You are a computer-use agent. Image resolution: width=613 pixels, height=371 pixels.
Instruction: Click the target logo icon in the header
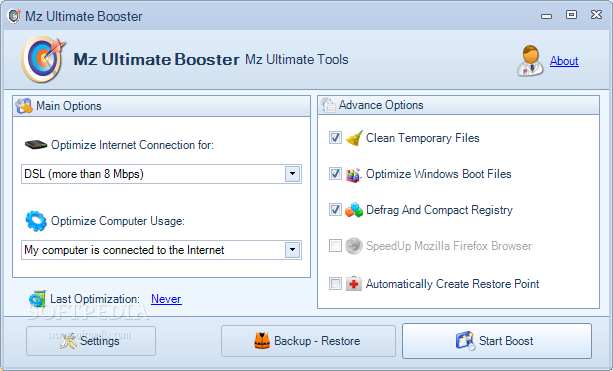(43, 59)
